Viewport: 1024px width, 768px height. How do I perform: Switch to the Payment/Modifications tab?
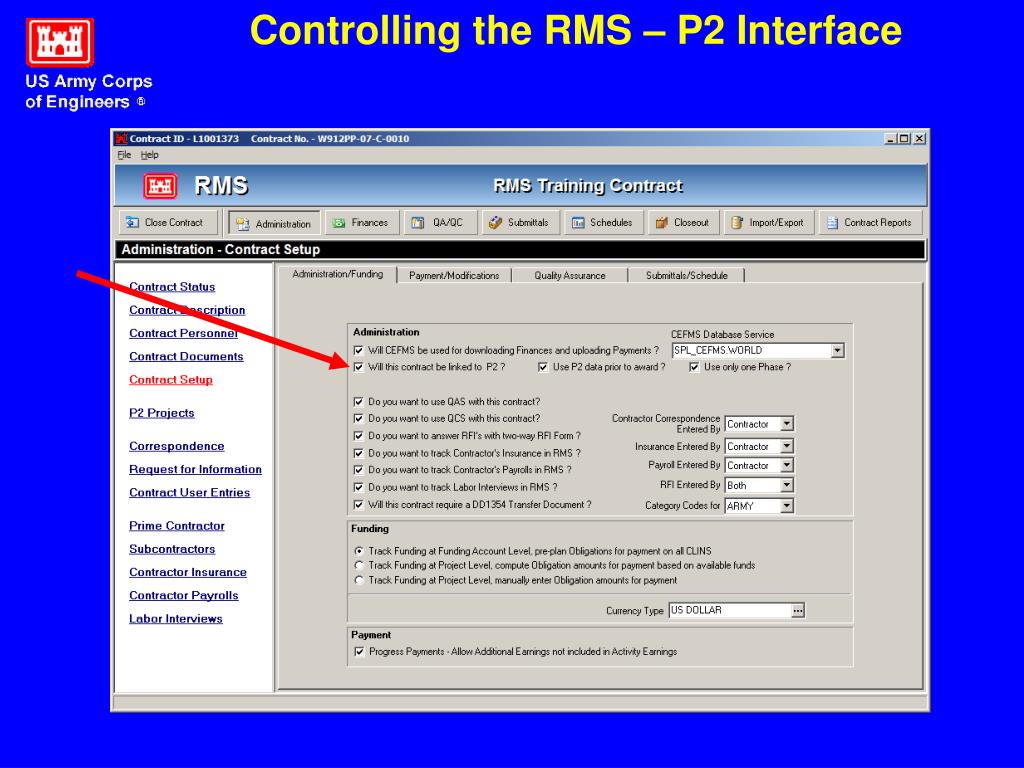click(454, 276)
